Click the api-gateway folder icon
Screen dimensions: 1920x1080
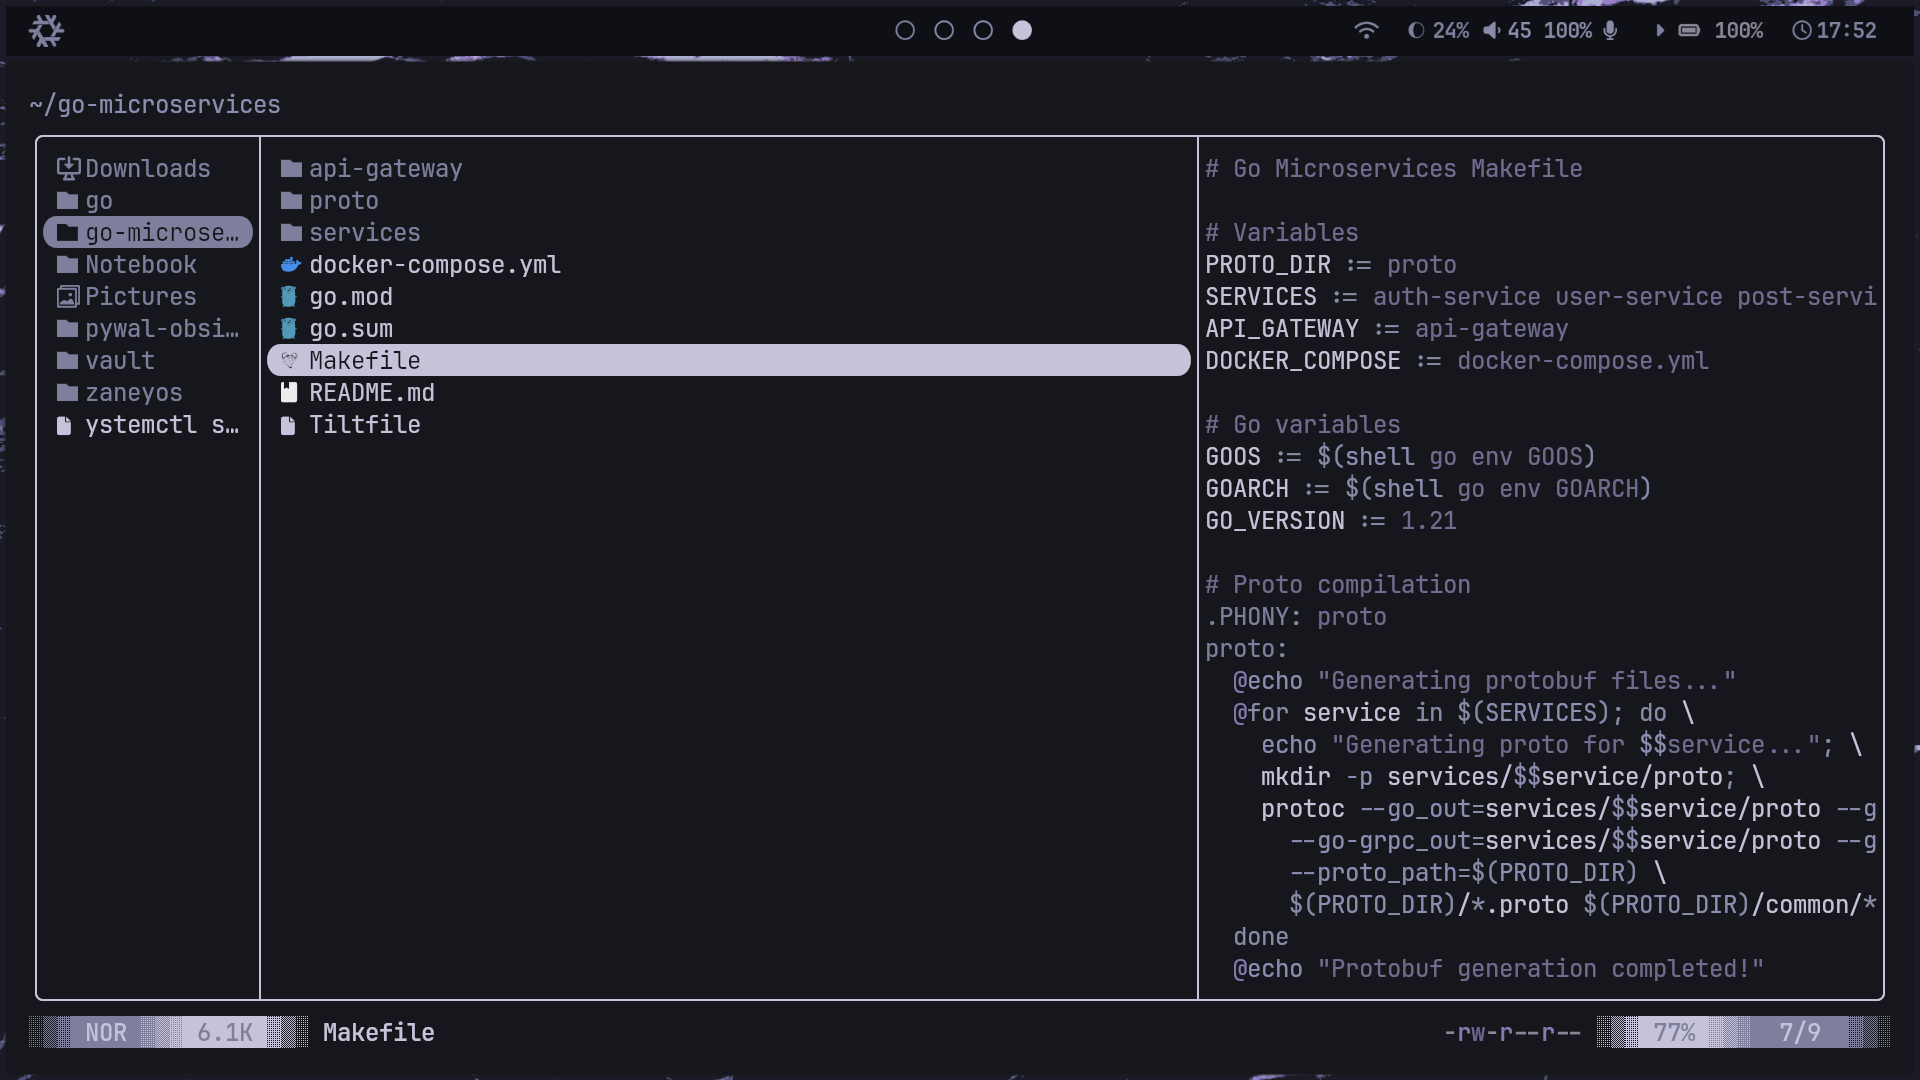291,168
